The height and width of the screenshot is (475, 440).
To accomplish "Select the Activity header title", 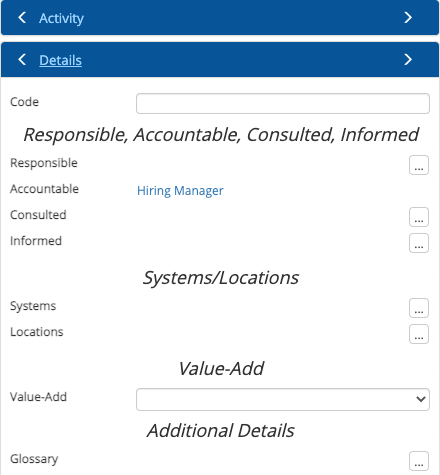I will point(61,18).
